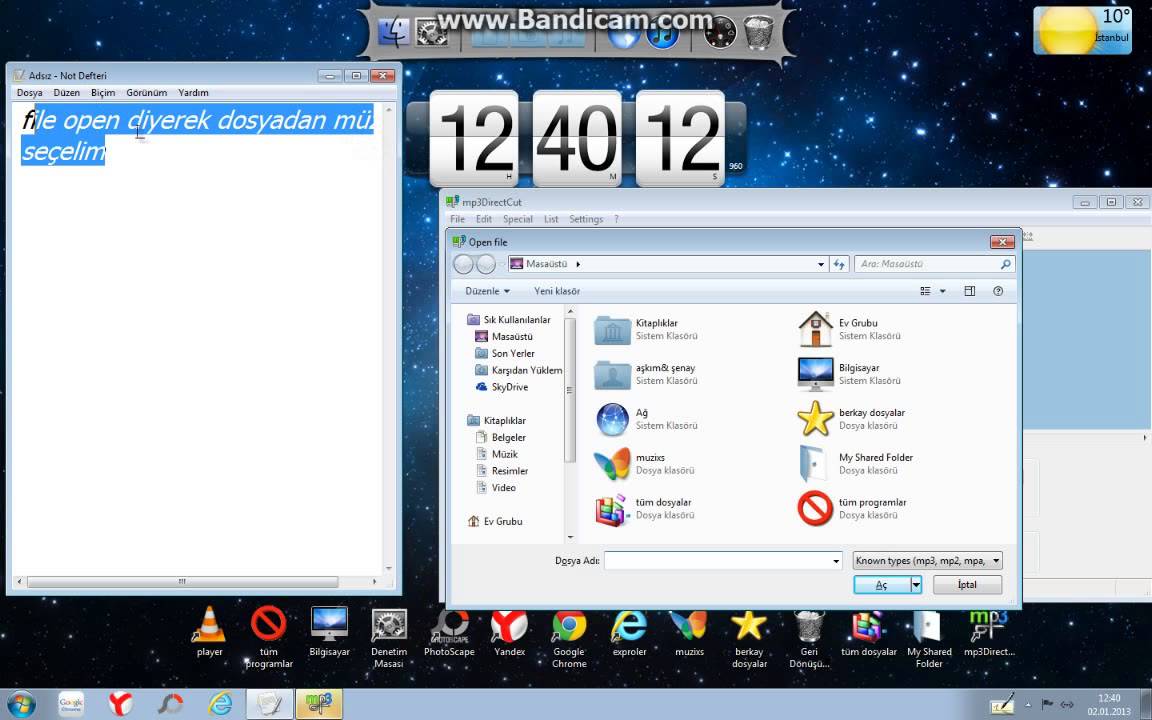Open the Aç button split arrow

pyautogui.click(x=916, y=585)
